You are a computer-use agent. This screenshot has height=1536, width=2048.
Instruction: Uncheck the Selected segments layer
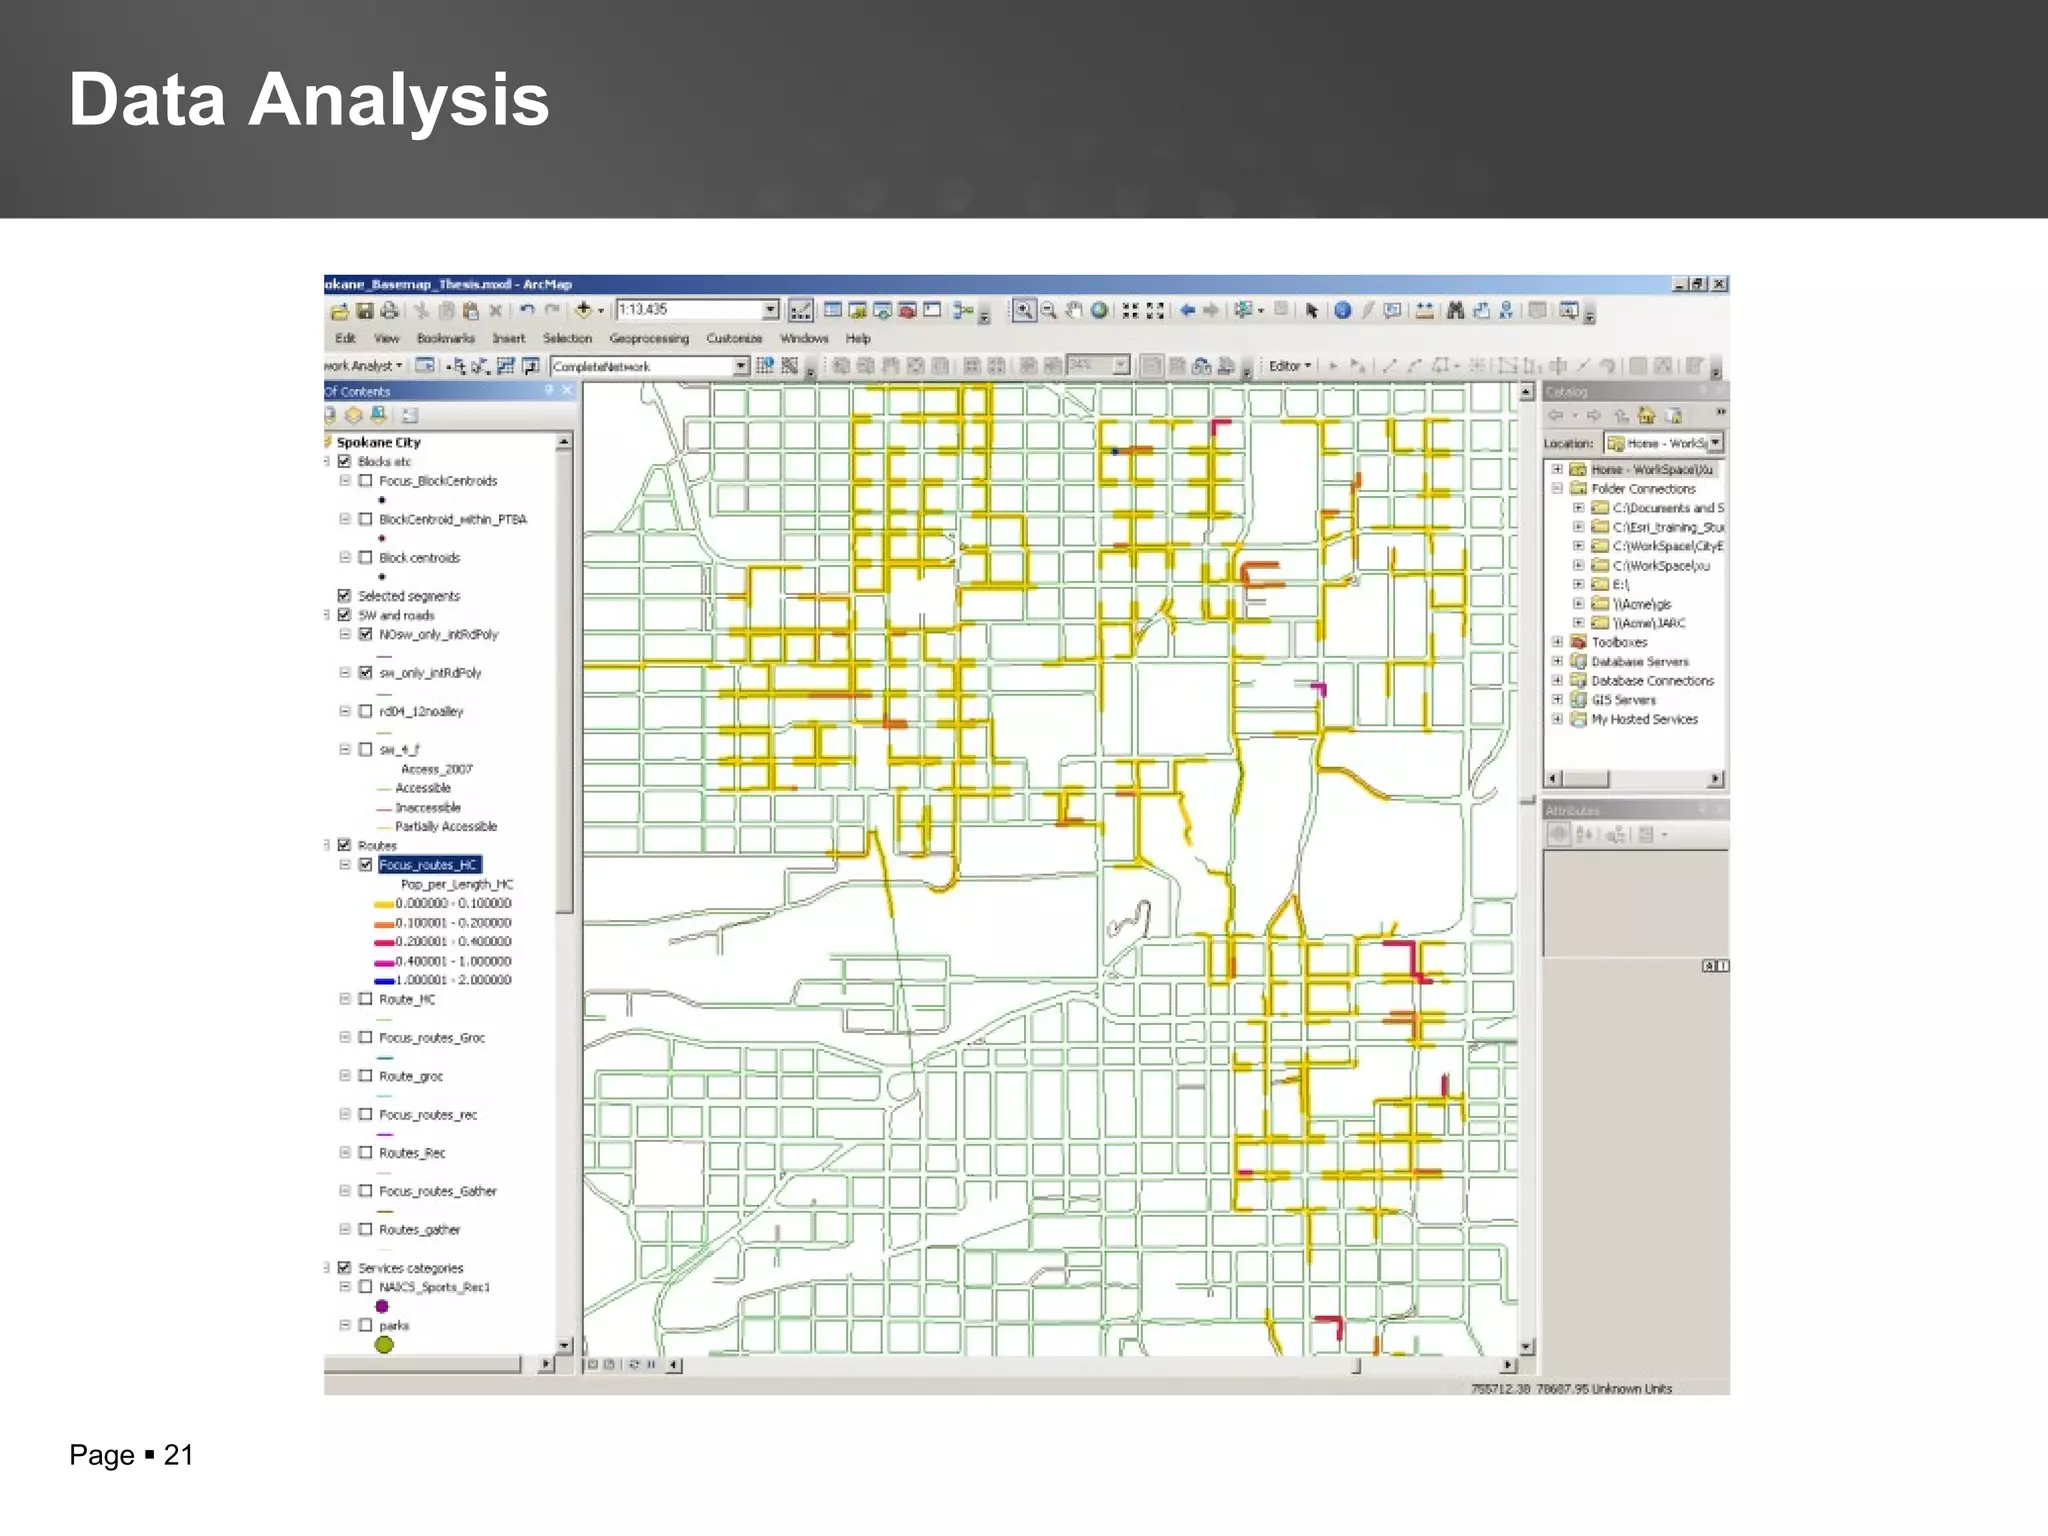click(x=344, y=596)
